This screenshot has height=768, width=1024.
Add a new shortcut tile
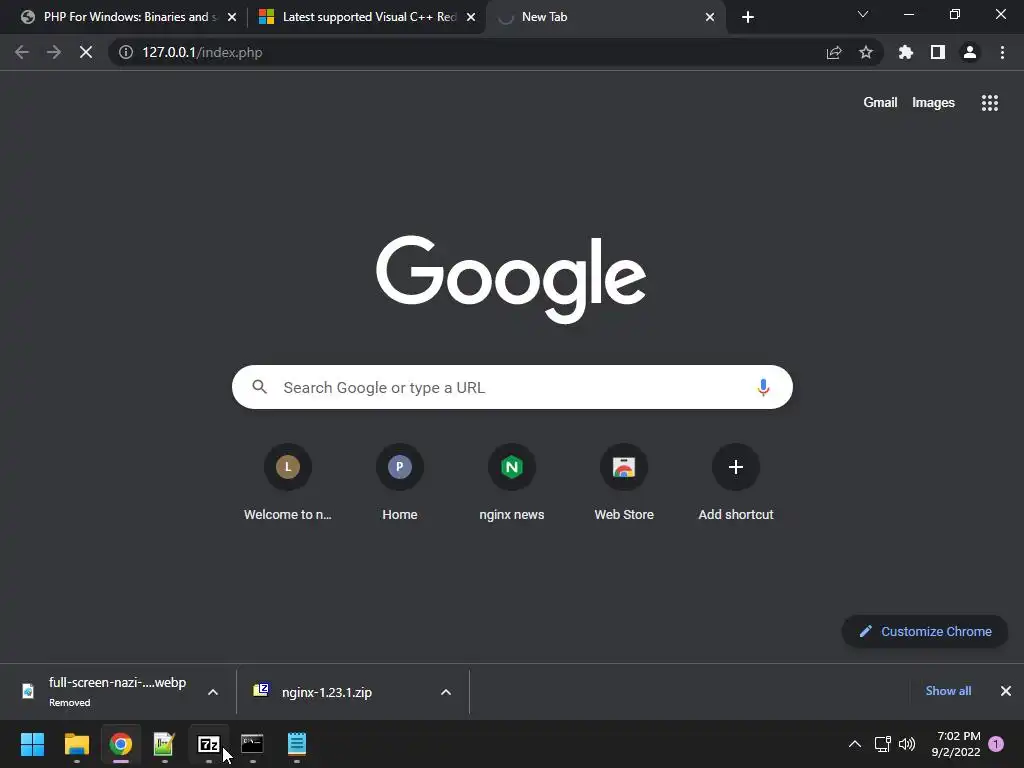[736, 483]
